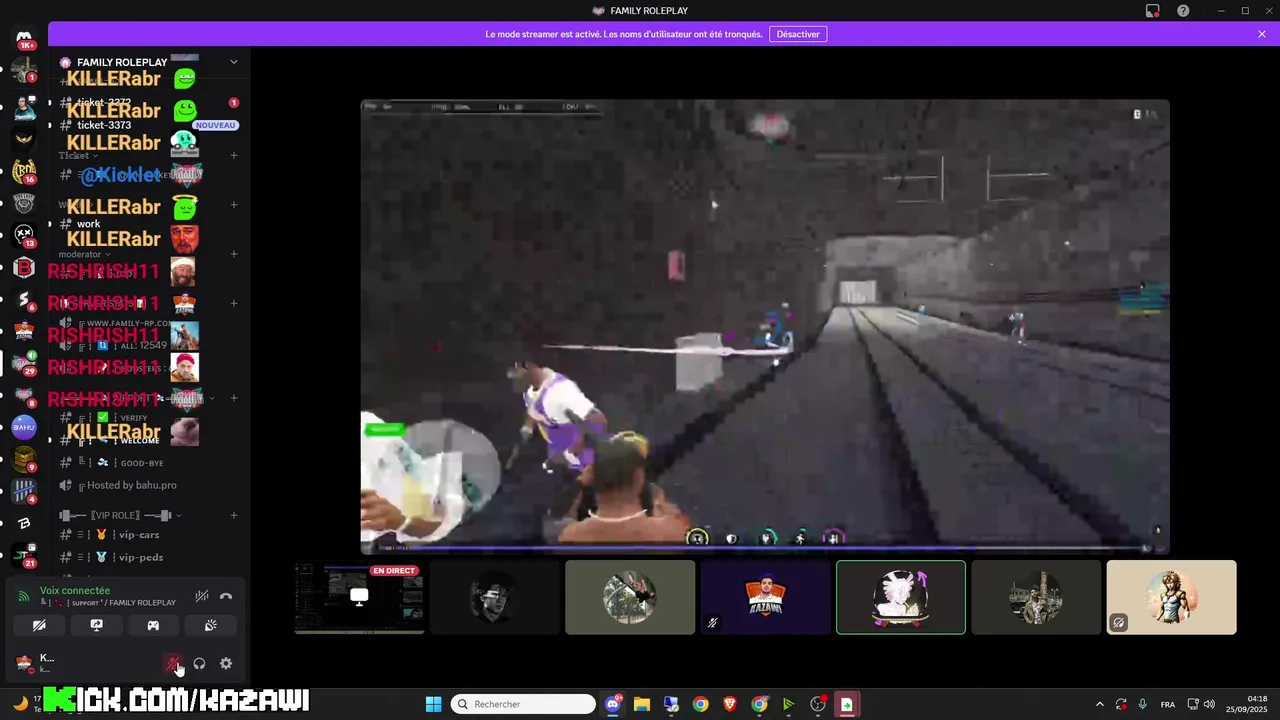This screenshot has height=720, width=1280.
Task: Dismiss the streamer mode banner
Action: coord(1262,34)
